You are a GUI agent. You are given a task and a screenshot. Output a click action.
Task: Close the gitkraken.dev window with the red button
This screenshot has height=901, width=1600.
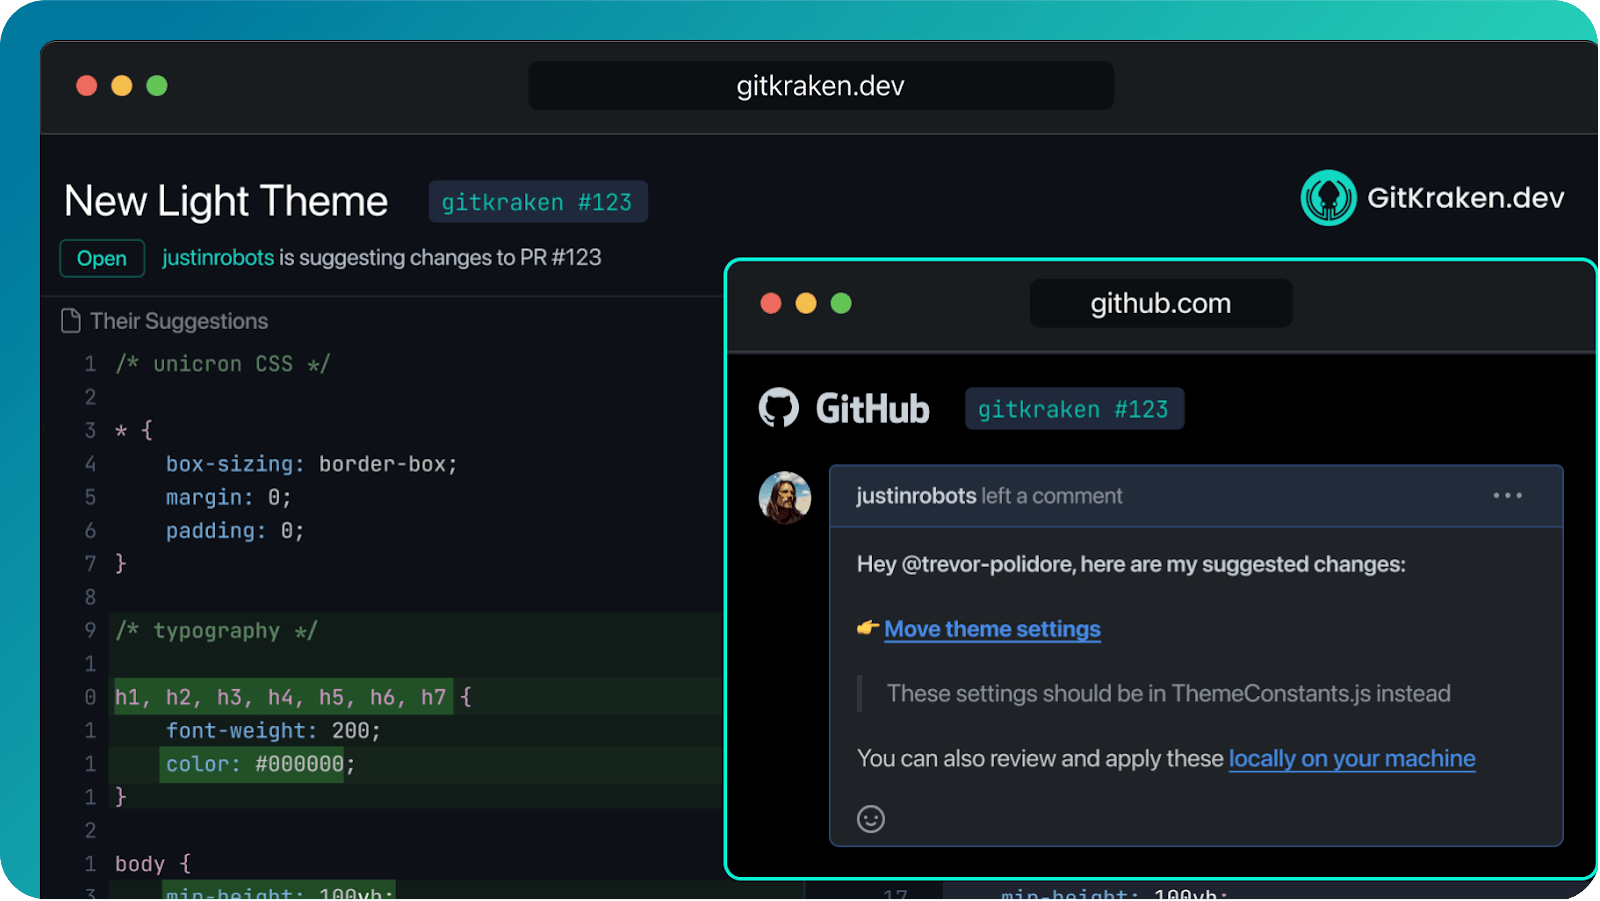click(87, 86)
